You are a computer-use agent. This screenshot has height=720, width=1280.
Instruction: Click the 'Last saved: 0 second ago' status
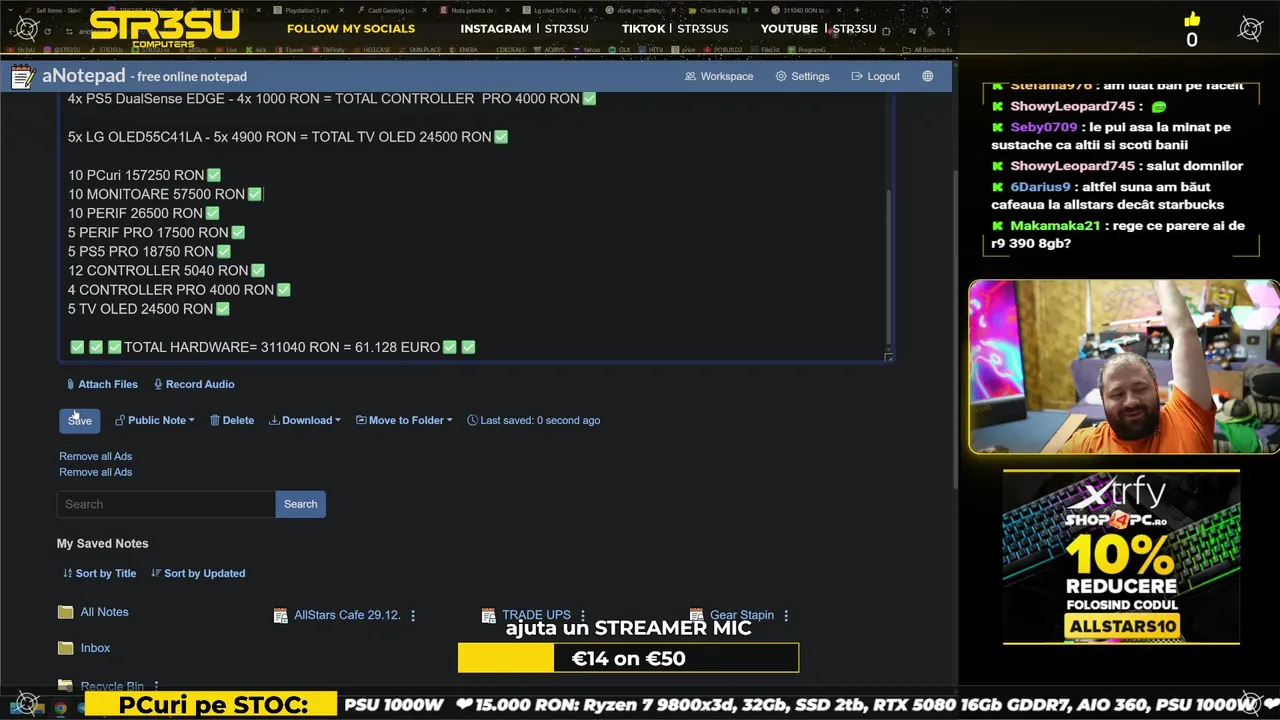(533, 420)
